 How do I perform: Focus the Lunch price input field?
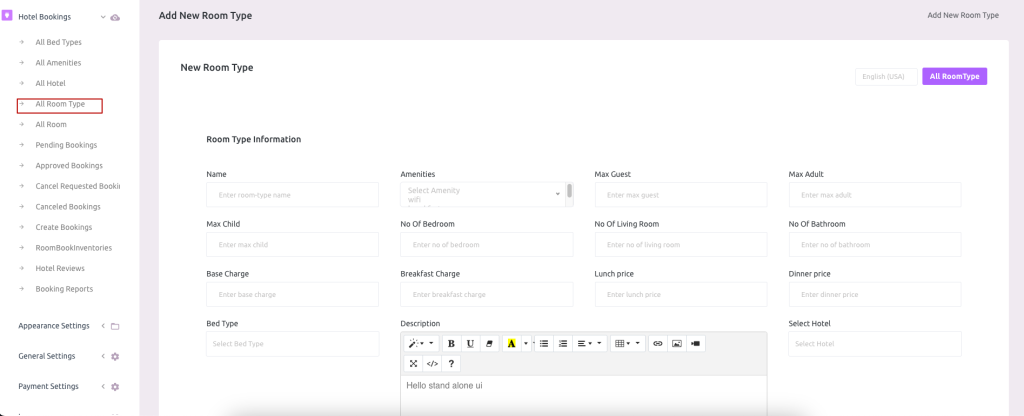point(681,295)
